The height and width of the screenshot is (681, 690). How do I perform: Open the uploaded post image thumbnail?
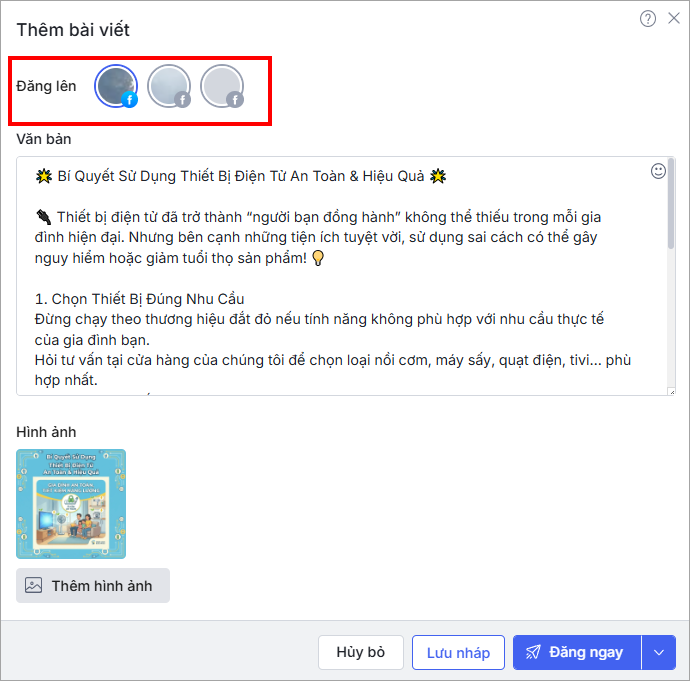(x=71, y=504)
